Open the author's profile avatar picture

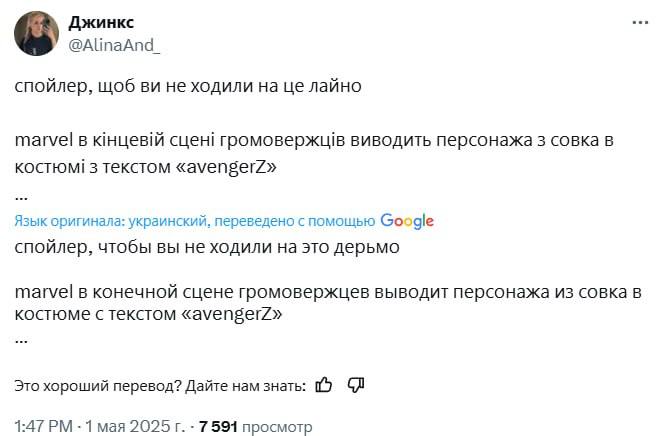(x=36, y=34)
